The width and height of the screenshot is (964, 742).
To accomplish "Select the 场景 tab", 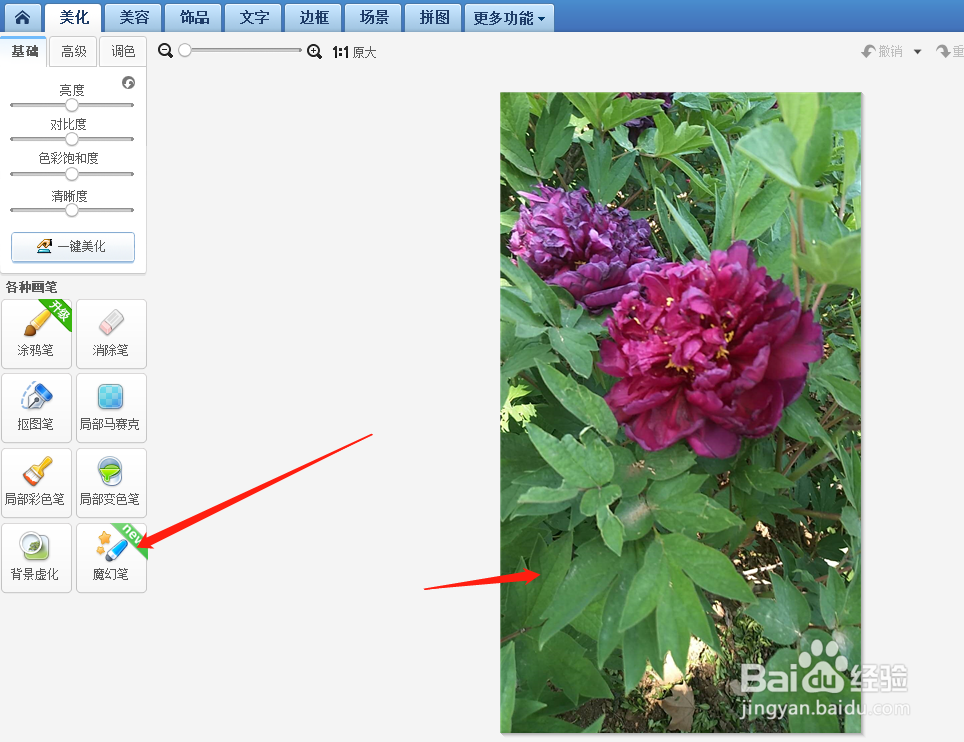I will click(x=374, y=17).
